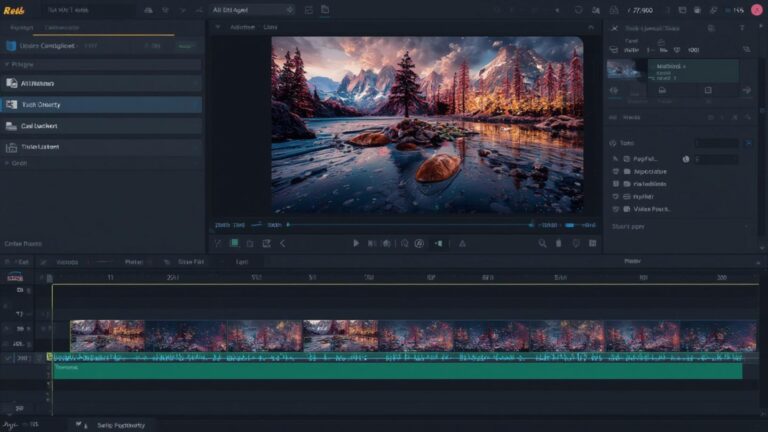Toggle visibility of the 'Apporciature' property row

coord(616,171)
